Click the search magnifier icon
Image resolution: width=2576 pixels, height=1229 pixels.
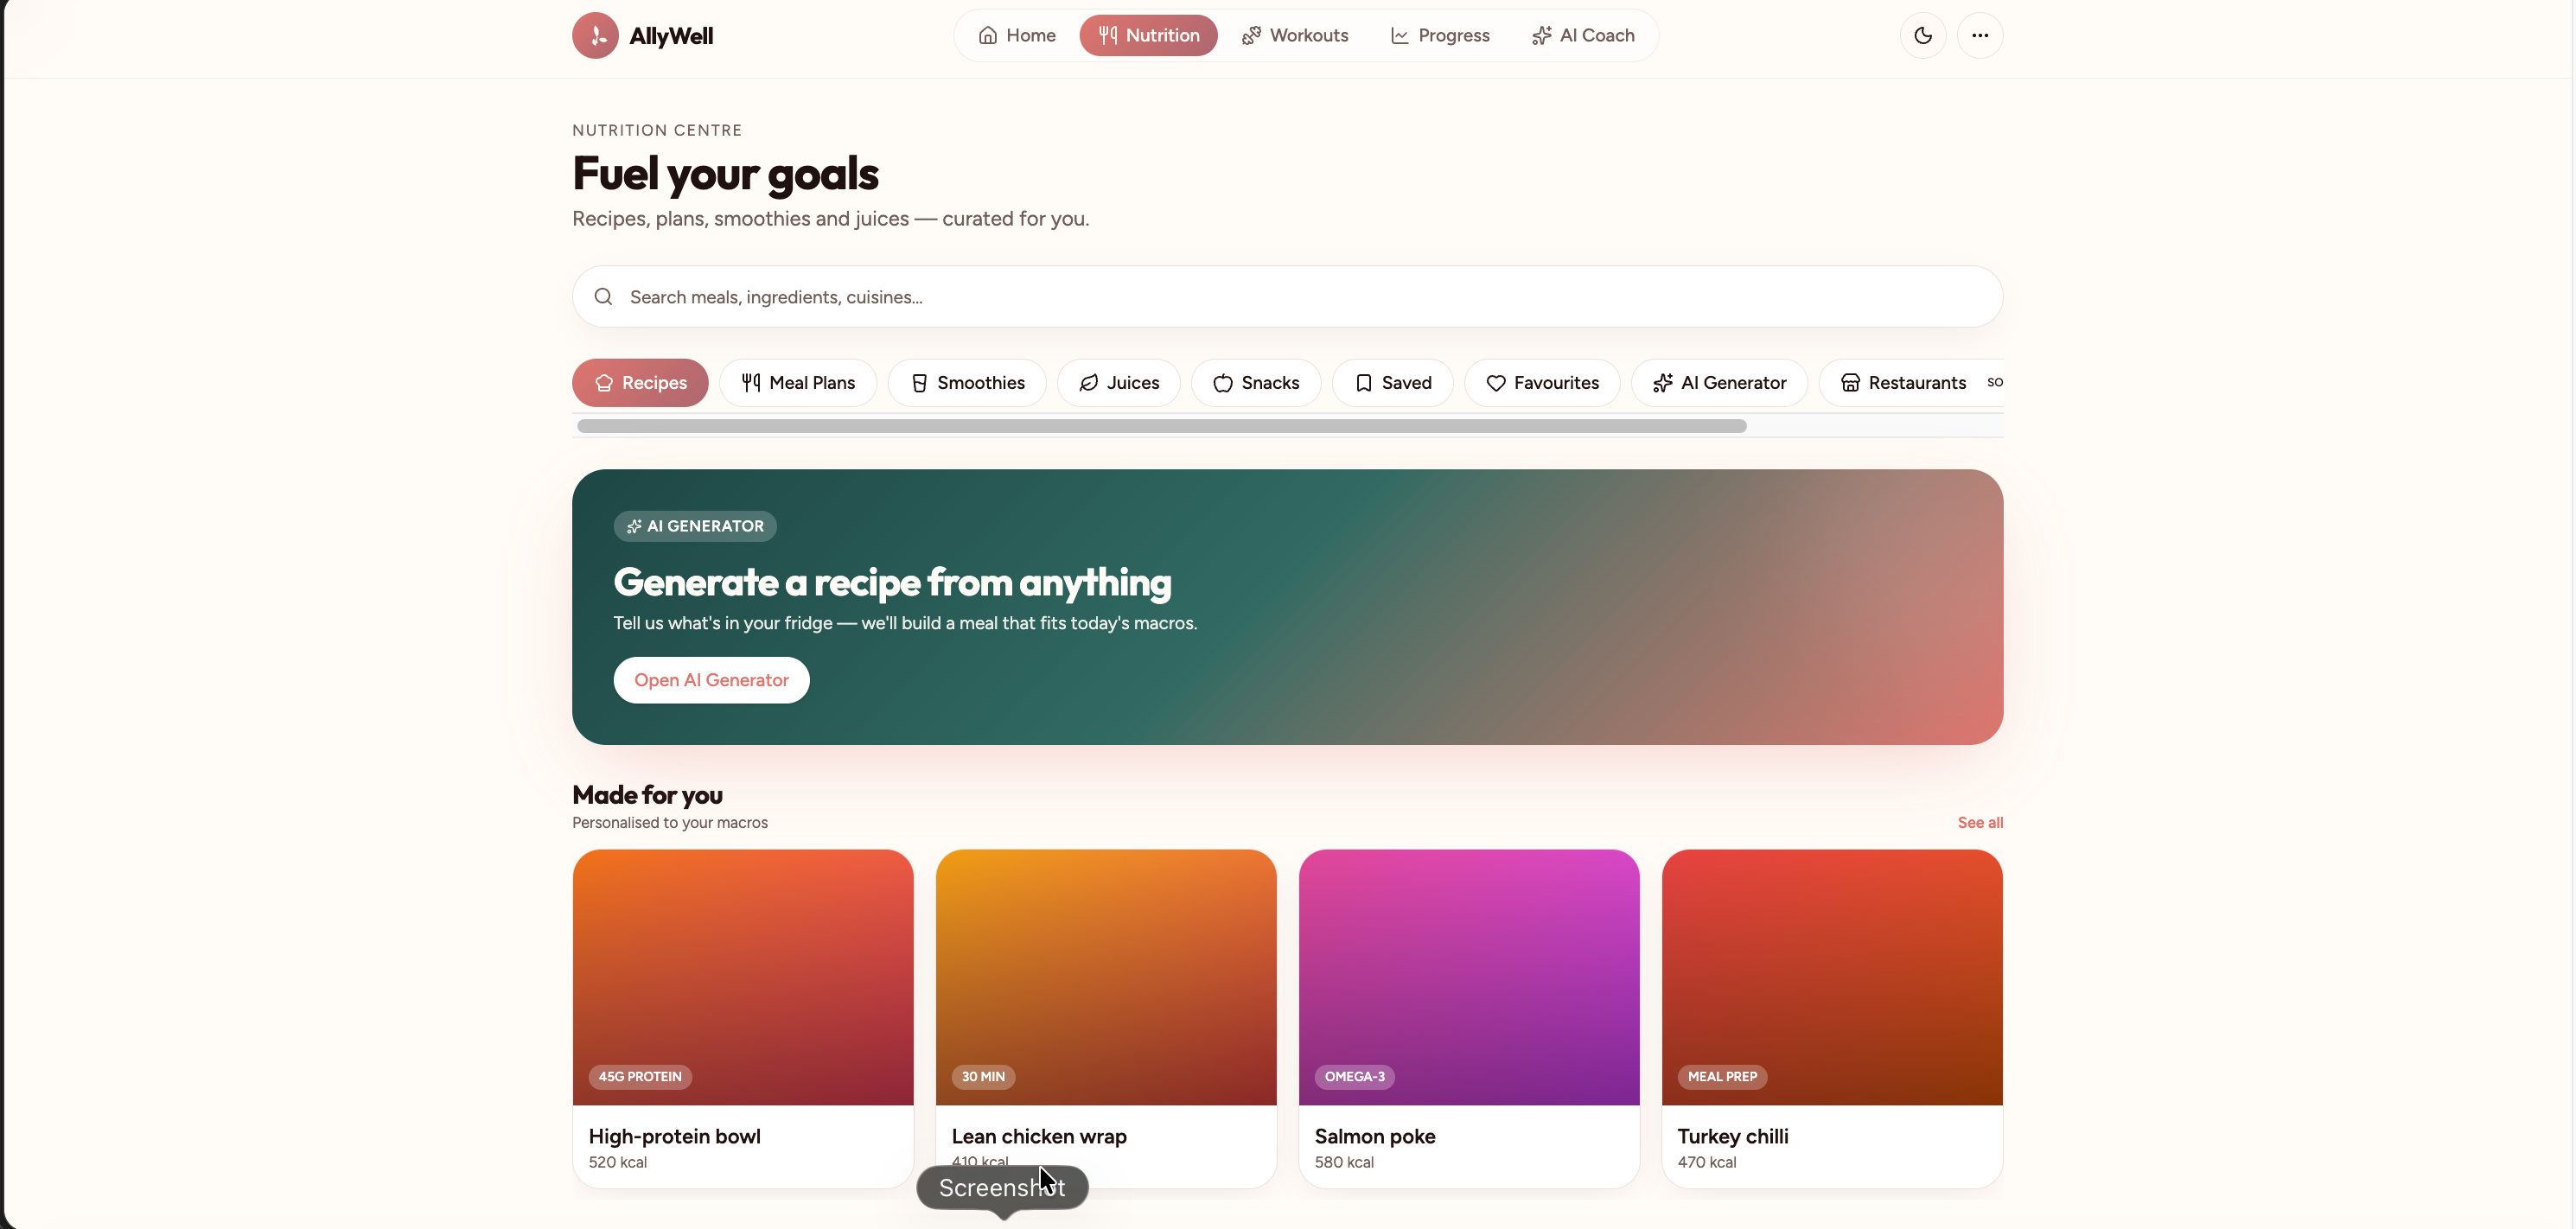tap(603, 297)
